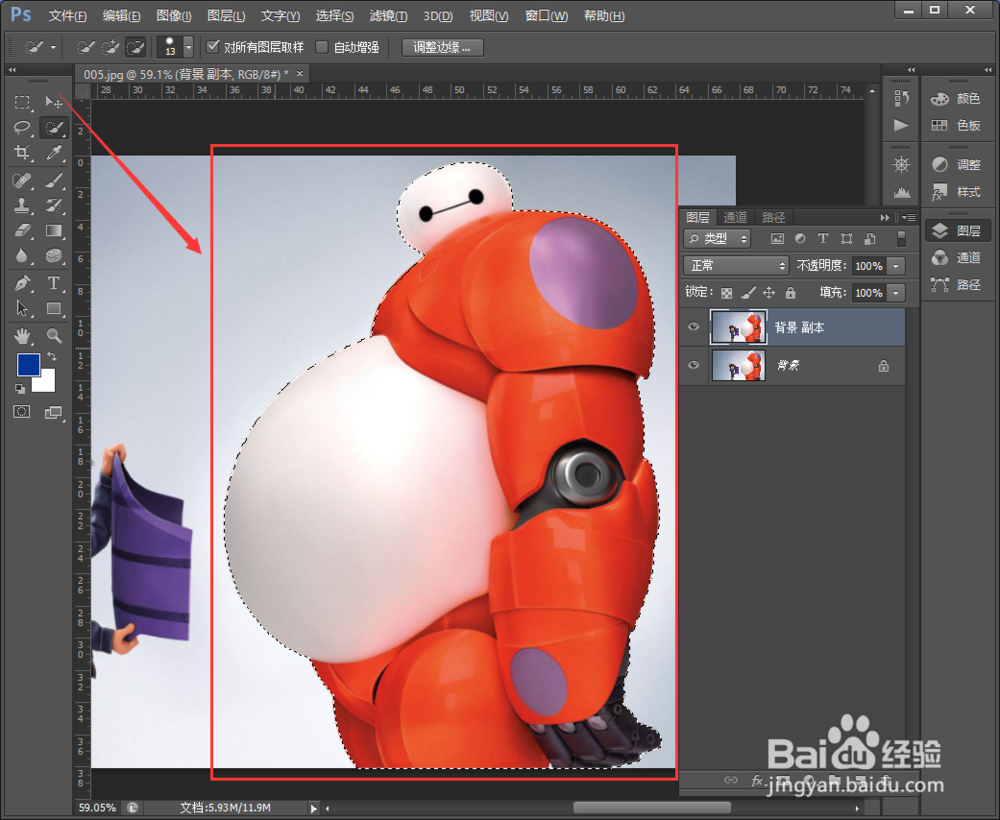Enable 自动增强 checkbox
Screen dimensions: 1000x820
click(322, 47)
